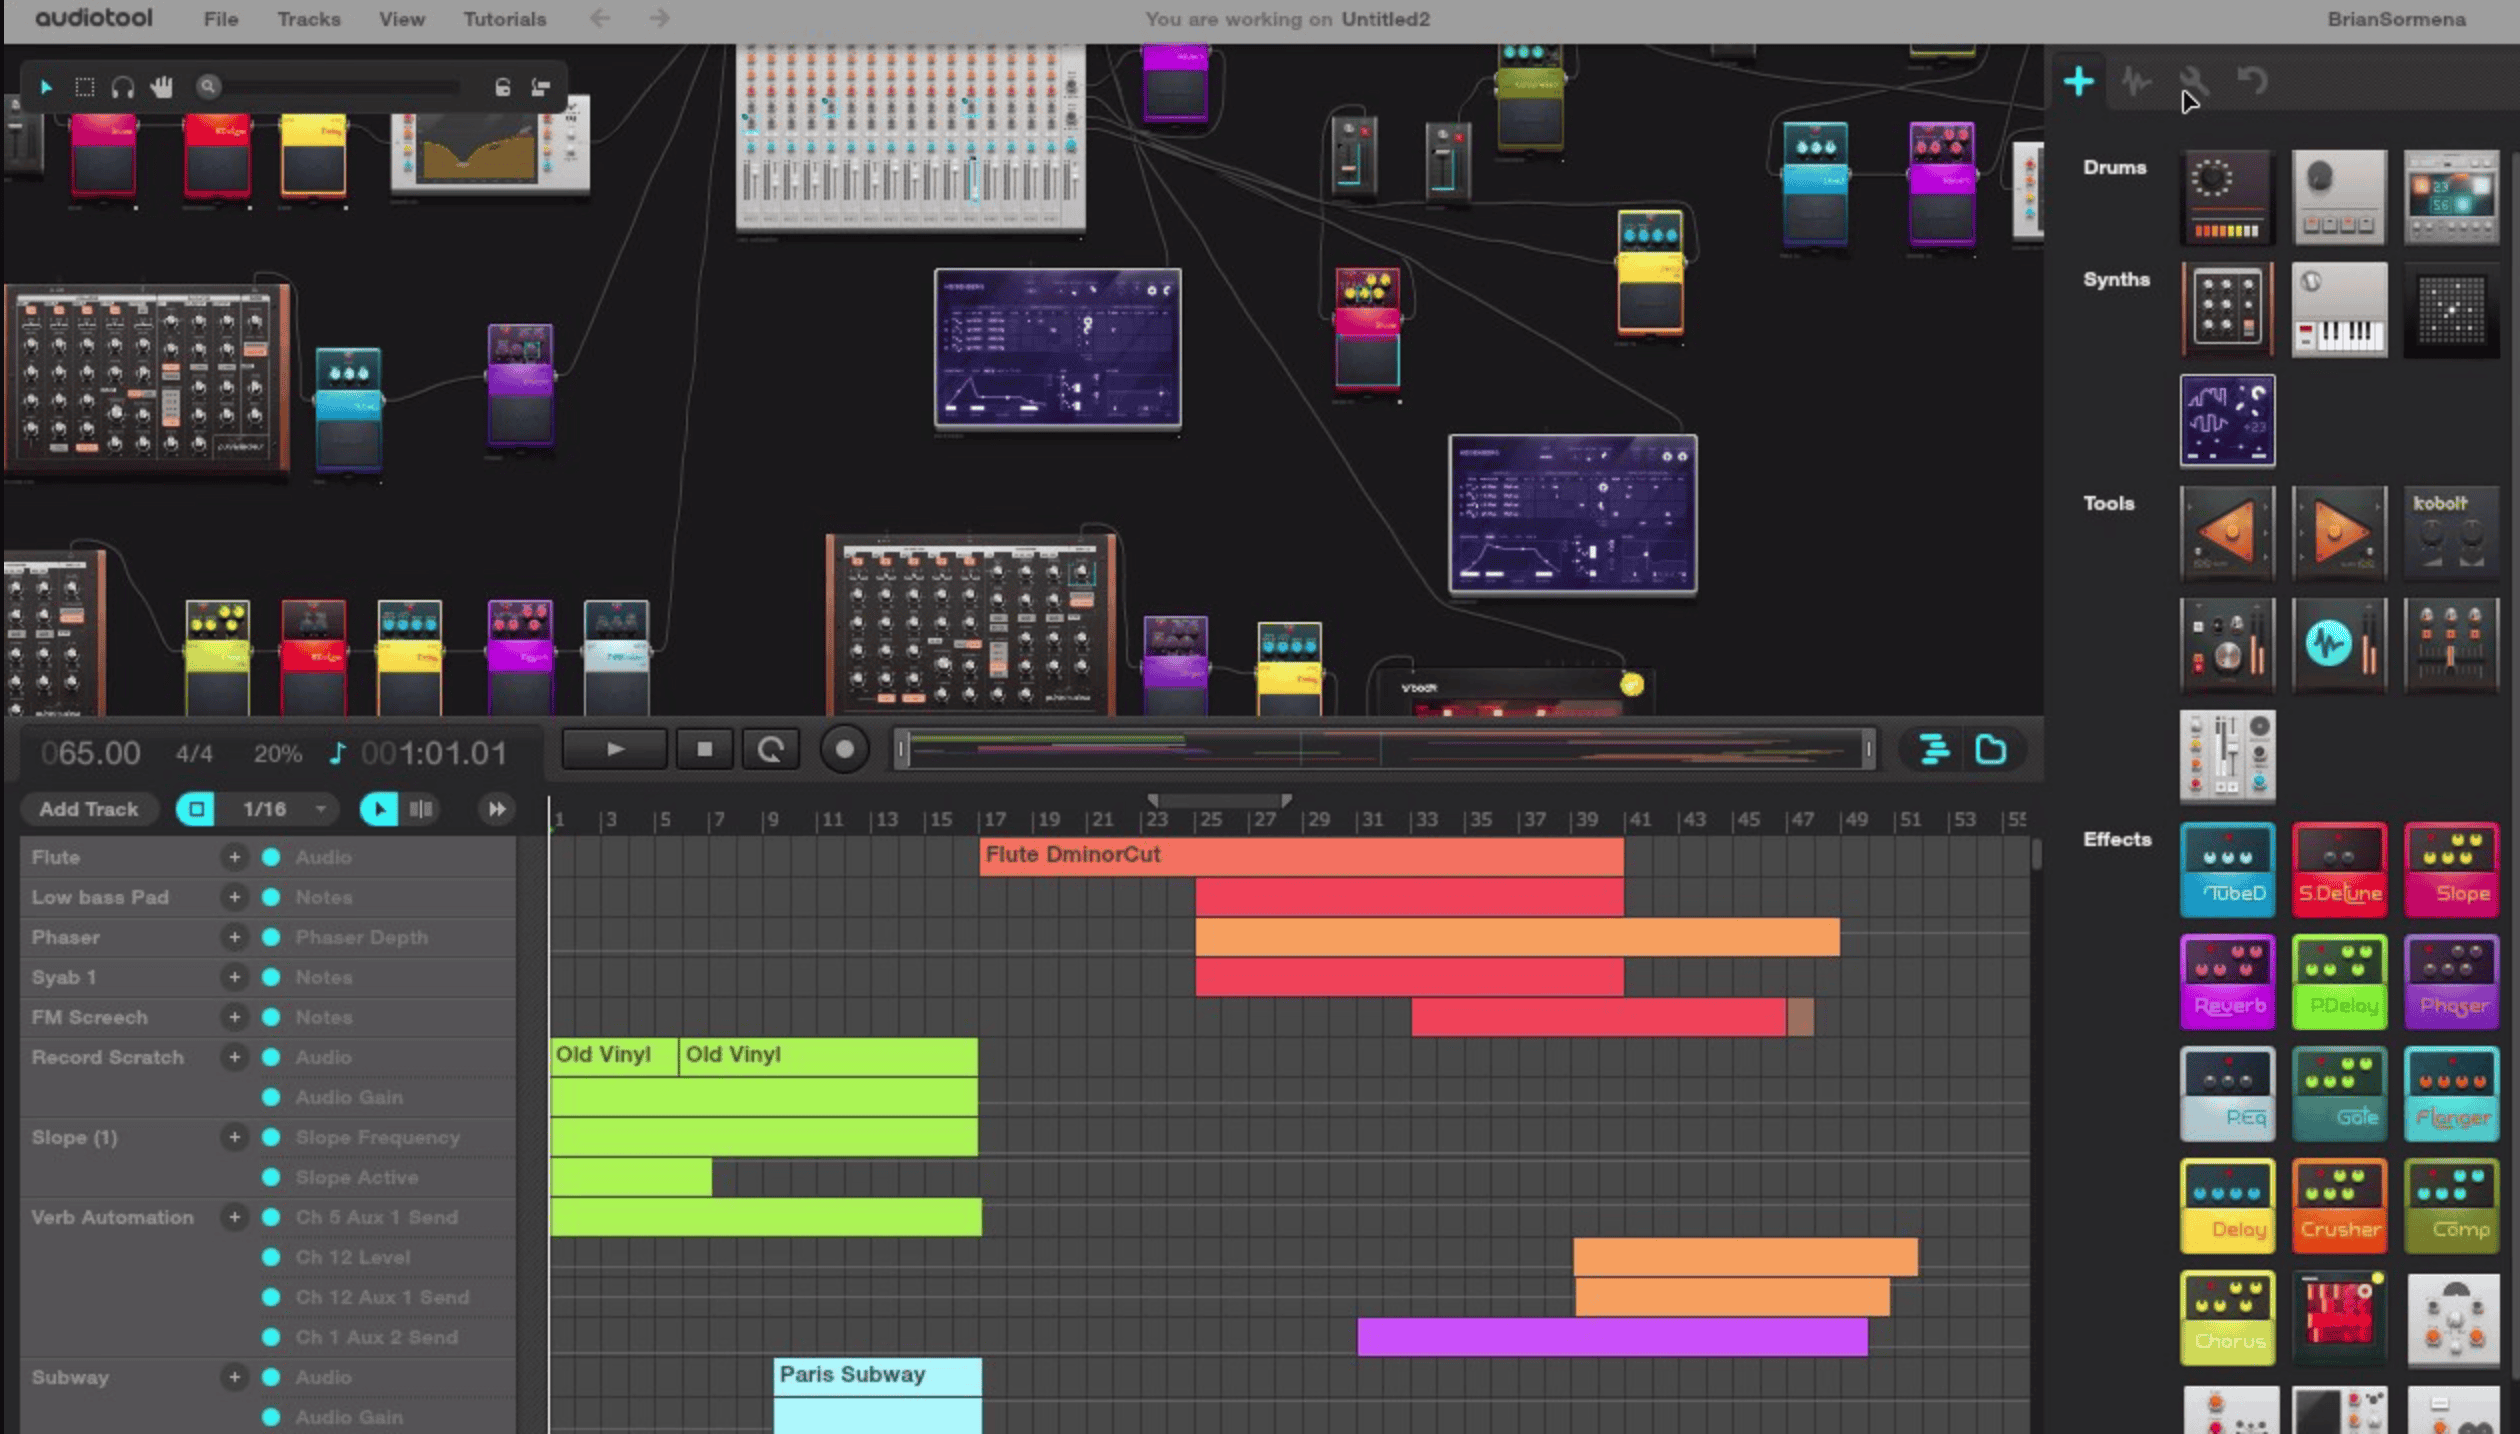The width and height of the screenshot is (2520, 1434).
Task: Show the timeline arrangement view icon
Action: 1934,749
